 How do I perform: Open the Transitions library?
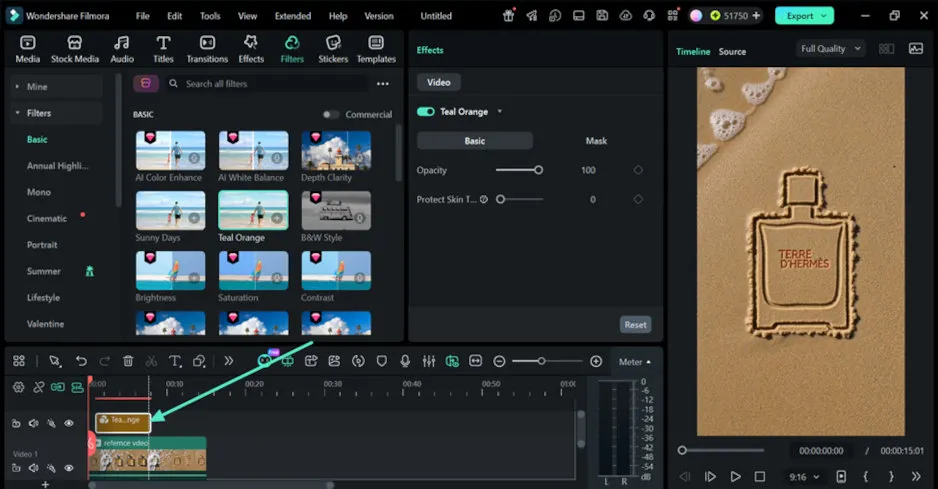[207, 49]
